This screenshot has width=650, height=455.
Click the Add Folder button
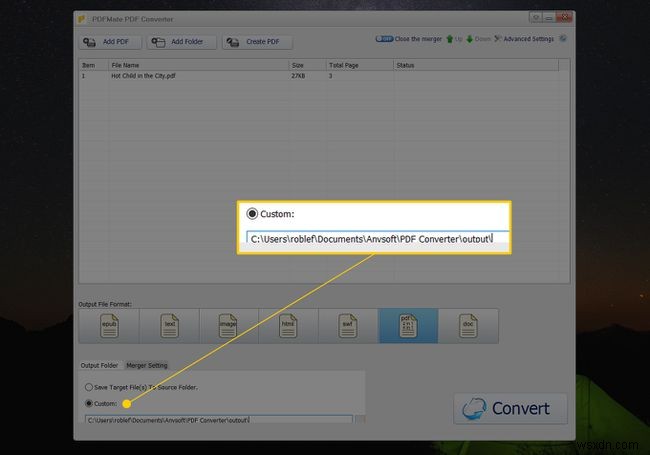182,42
